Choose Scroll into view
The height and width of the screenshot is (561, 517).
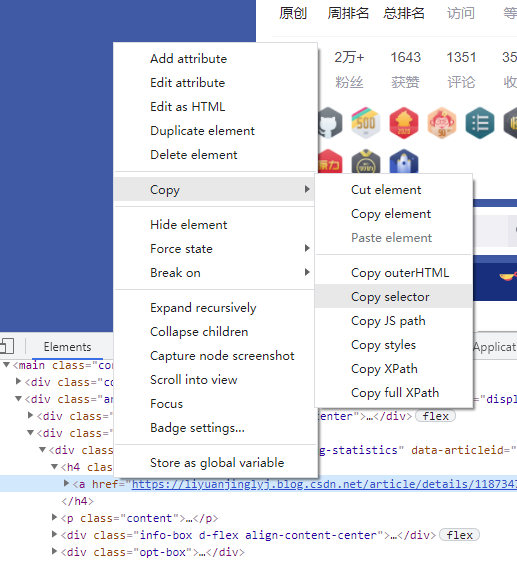pyautogui.click(x=194, y=380)
